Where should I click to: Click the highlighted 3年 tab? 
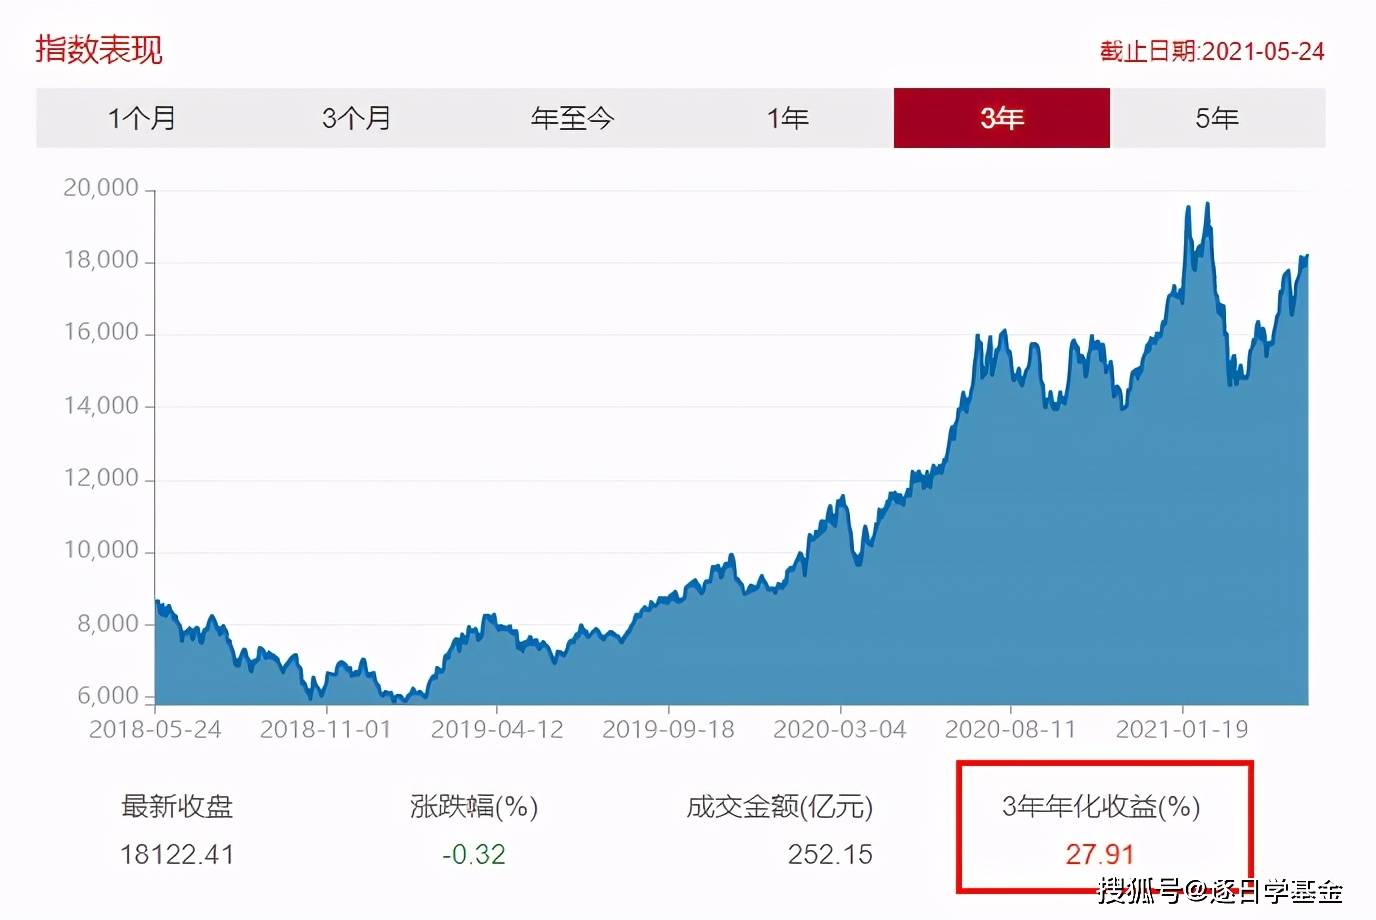point(1002,118)
